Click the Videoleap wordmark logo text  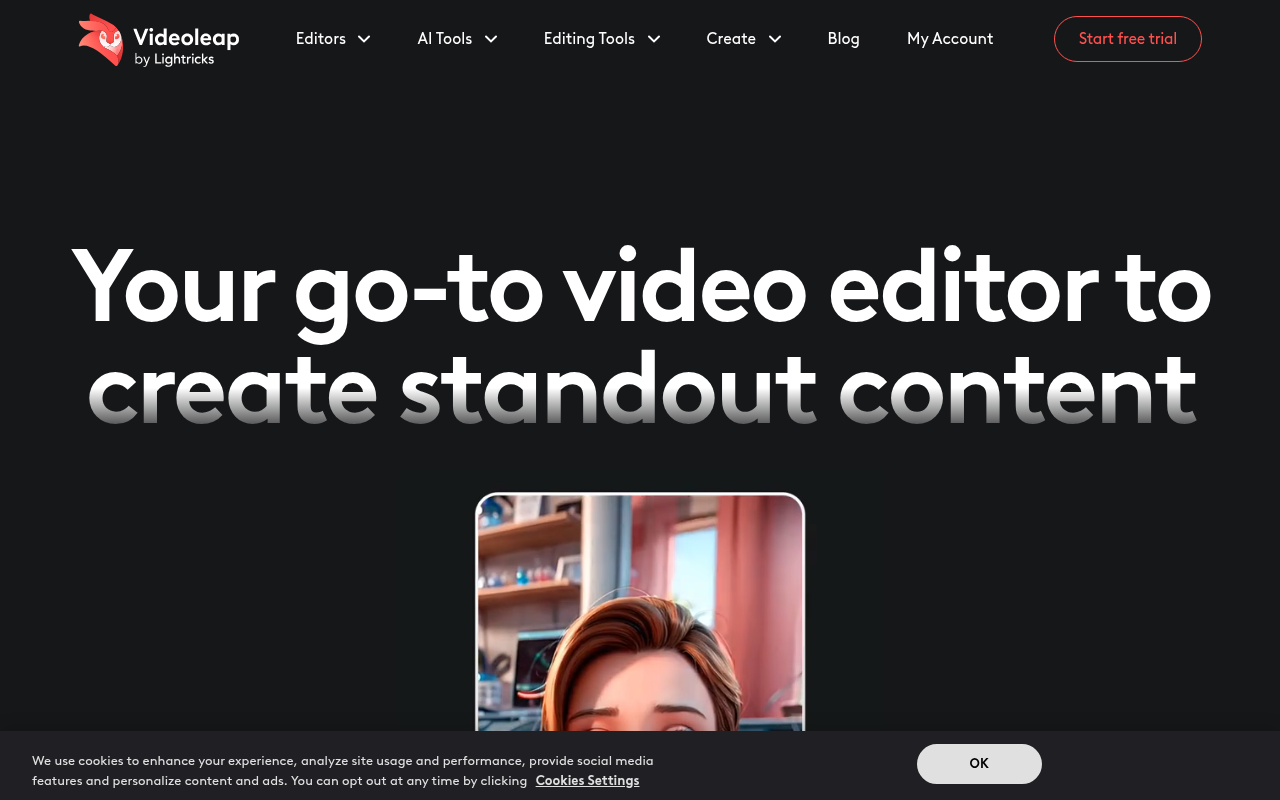click(x=186, y=35)
